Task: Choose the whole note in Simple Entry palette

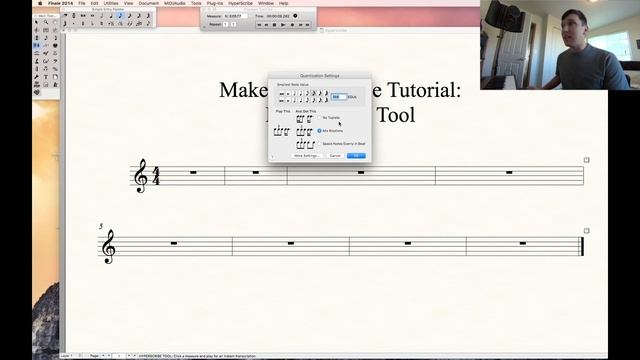Action: click(92, 15)
